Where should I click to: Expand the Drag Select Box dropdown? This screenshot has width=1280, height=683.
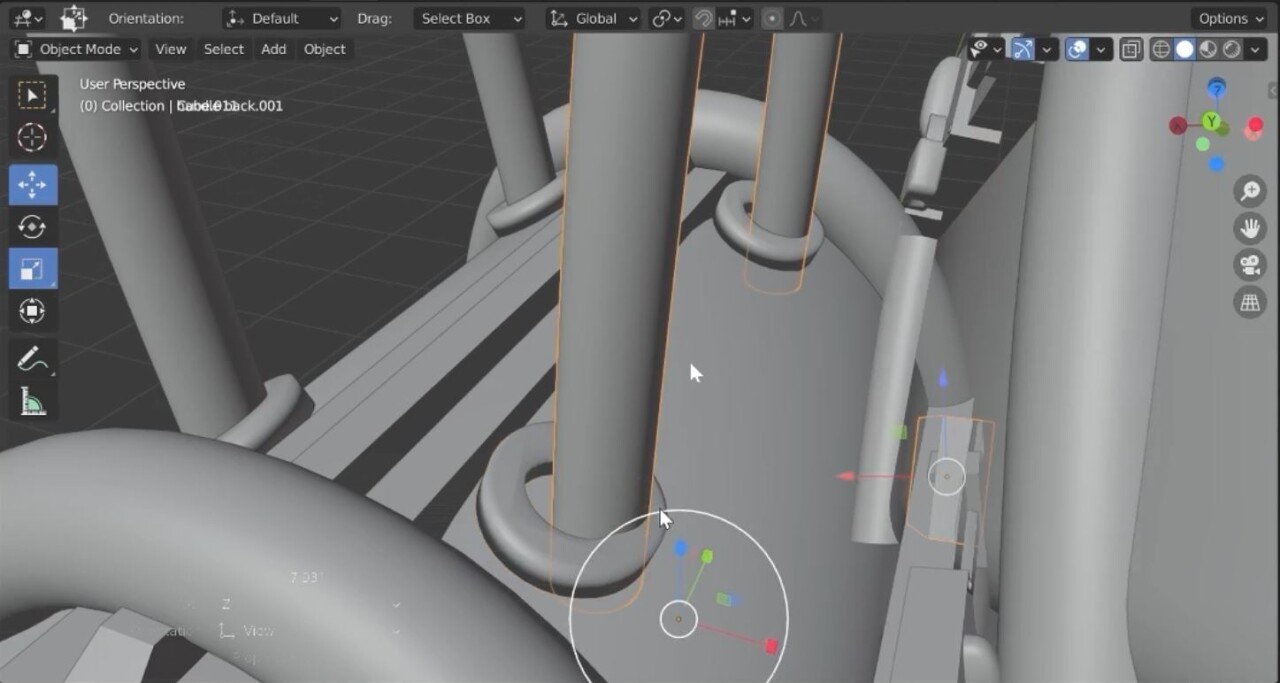tap(469, 18)
